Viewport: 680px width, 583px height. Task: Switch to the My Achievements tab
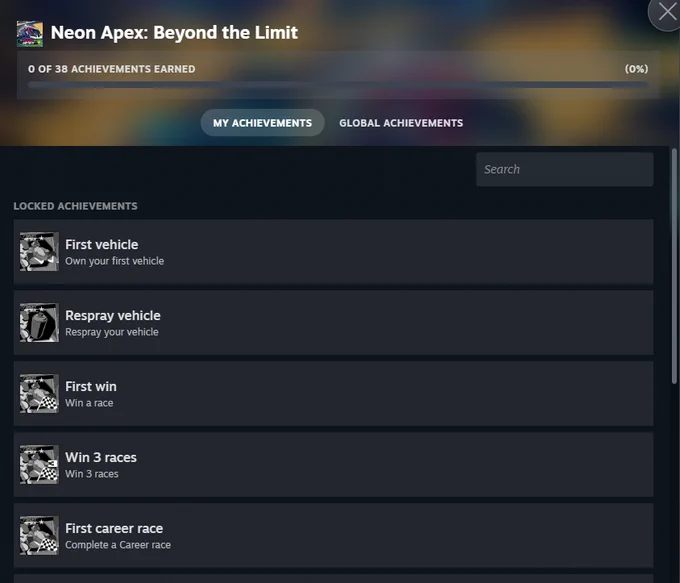(262, 123)
